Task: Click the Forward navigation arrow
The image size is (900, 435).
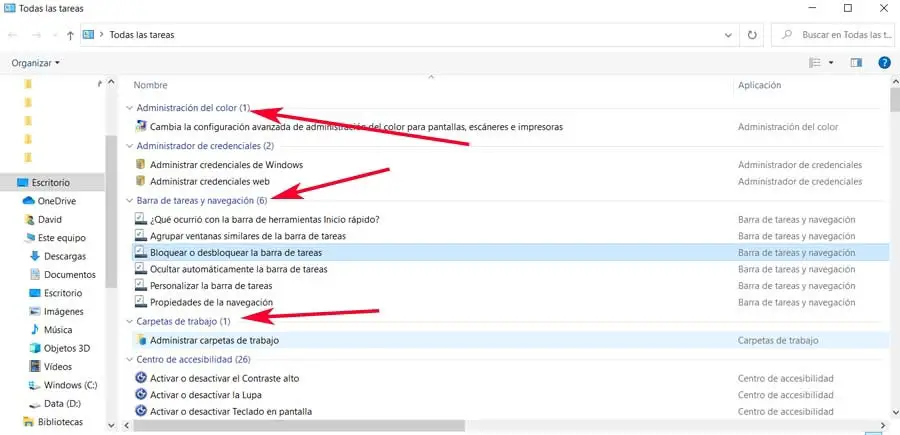Action: (x=36, y=35)
